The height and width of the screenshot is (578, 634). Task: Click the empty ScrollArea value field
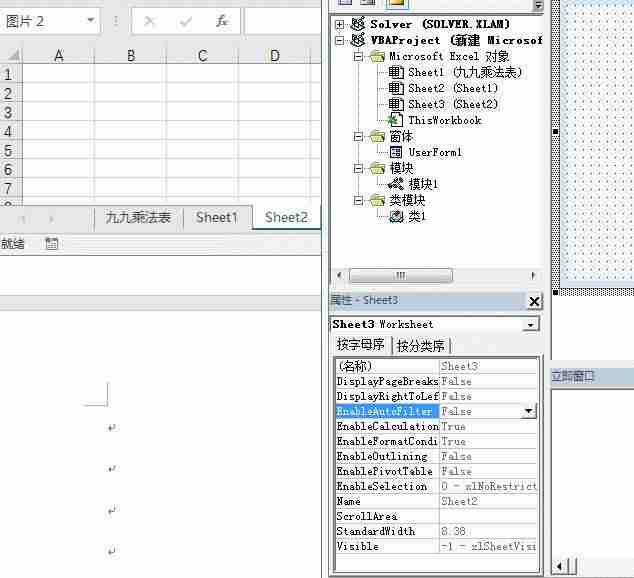(x=488, y=516)
